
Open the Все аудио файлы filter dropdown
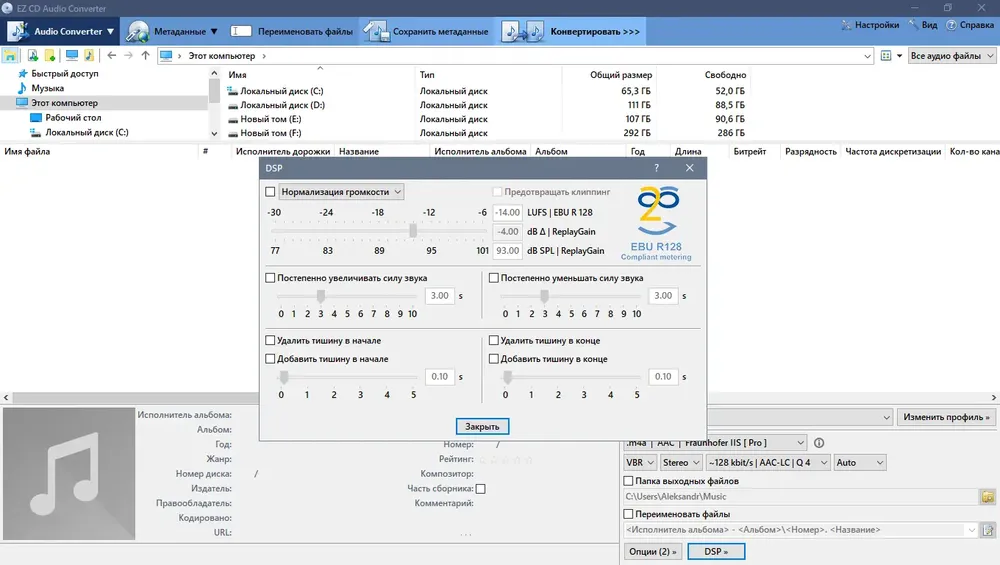tap(952, 55)
